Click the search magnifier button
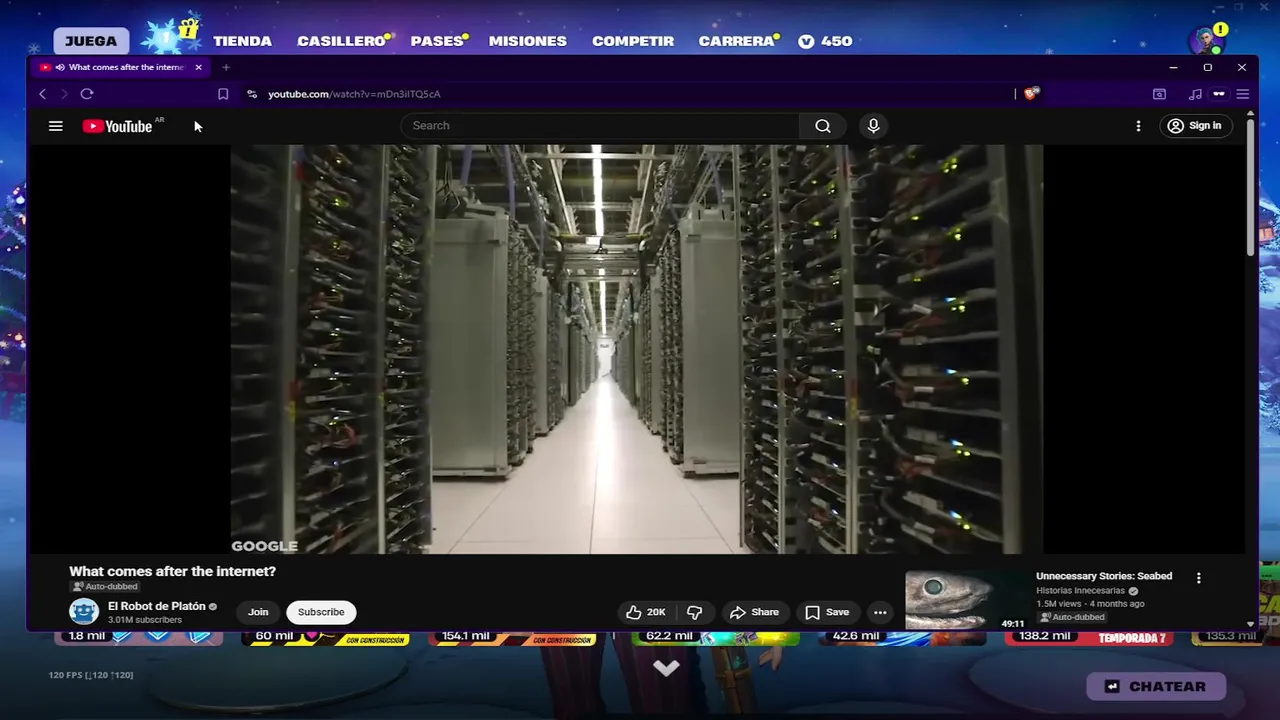Viewport: 1280px width, 720px height. 823,126
